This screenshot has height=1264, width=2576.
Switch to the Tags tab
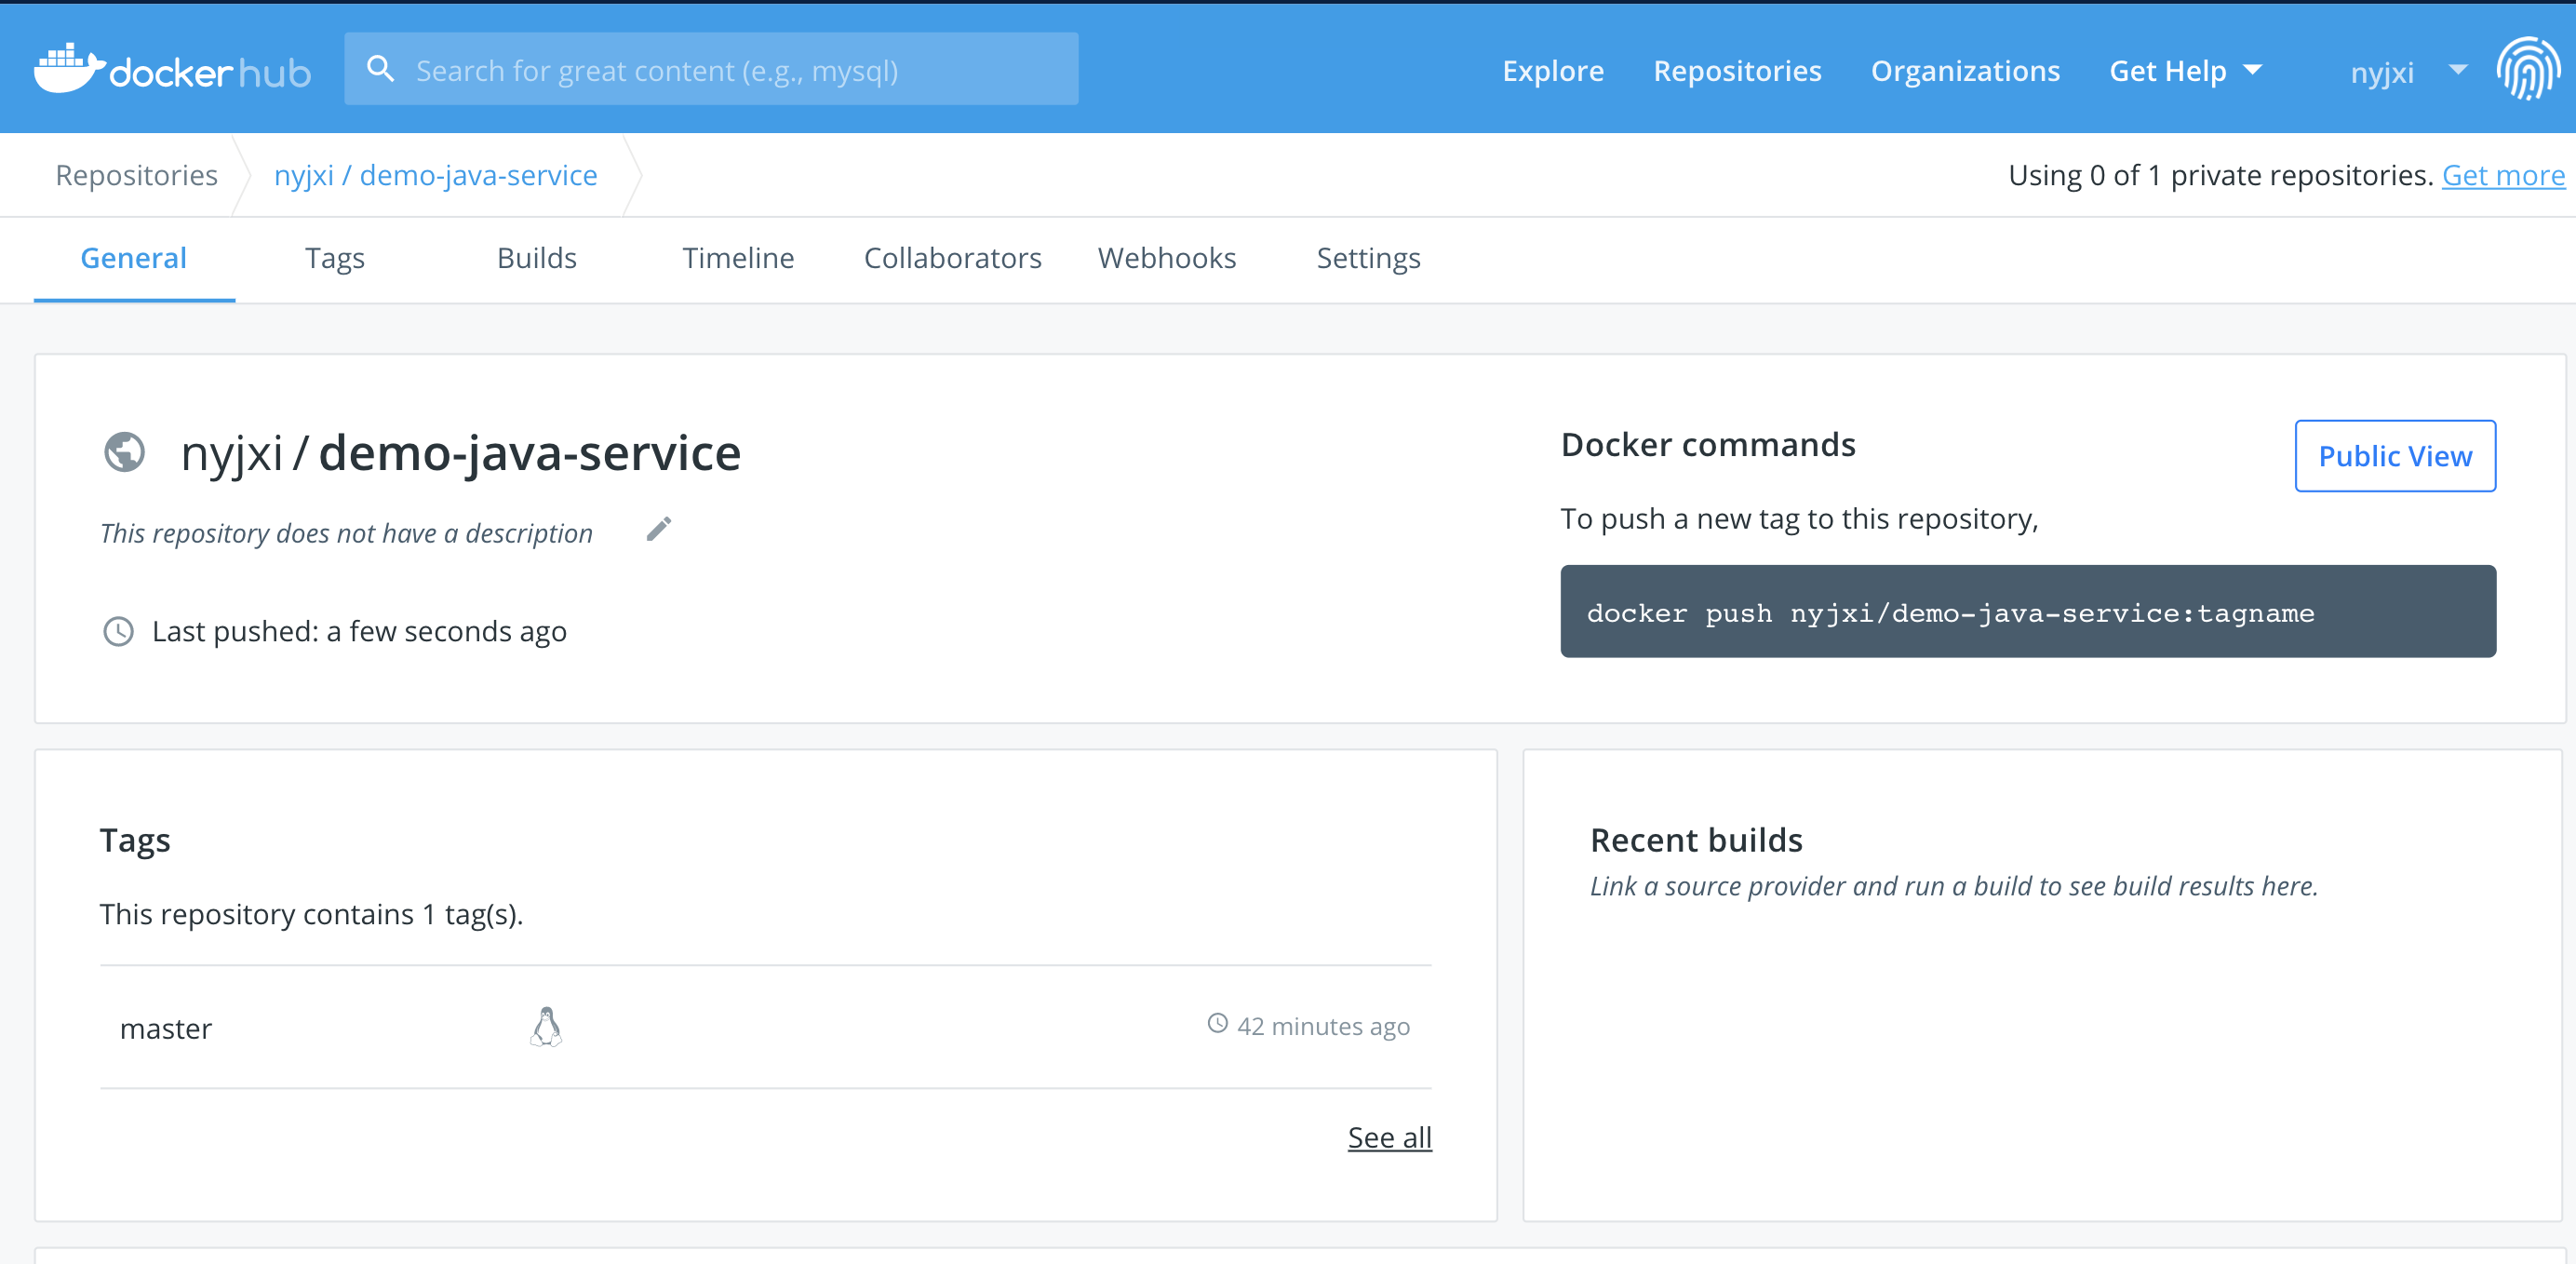(335, 258)
